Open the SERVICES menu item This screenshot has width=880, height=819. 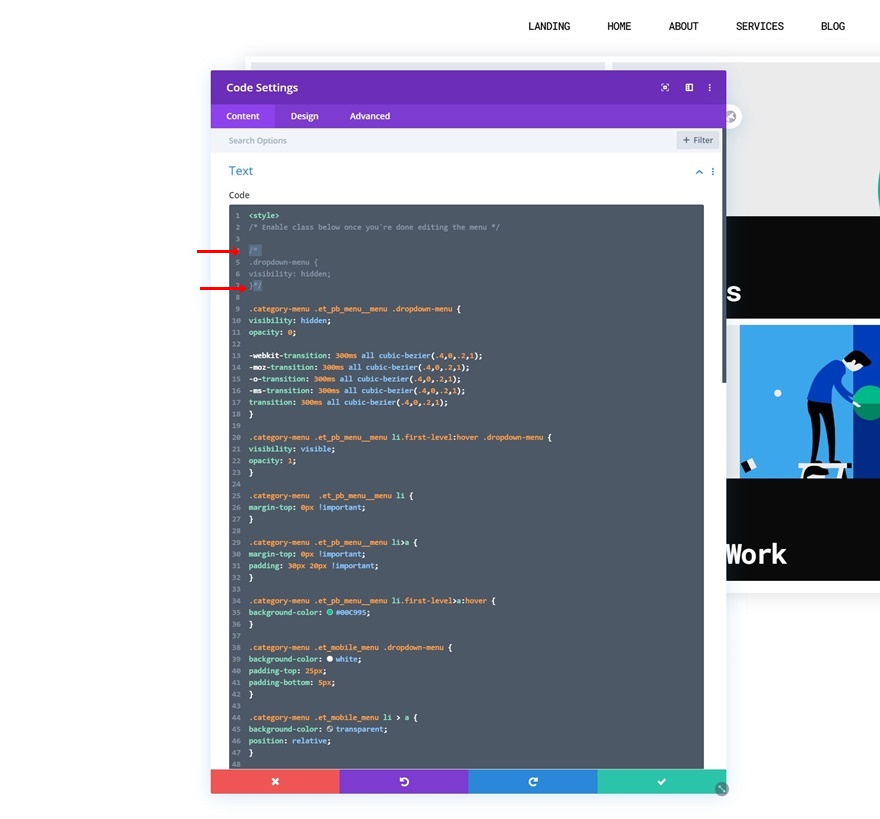(x=759, y=26)
